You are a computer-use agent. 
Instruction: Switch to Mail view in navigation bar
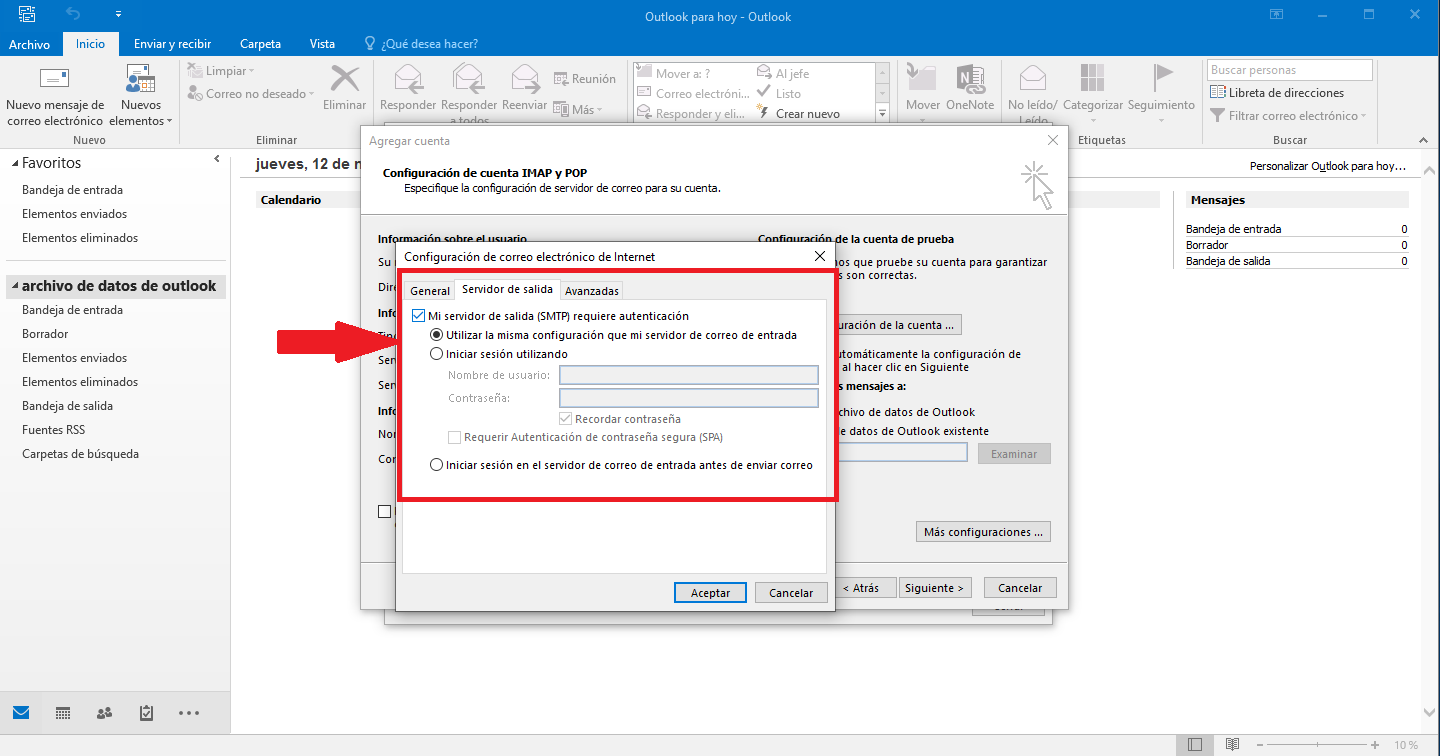pos(21,713)
